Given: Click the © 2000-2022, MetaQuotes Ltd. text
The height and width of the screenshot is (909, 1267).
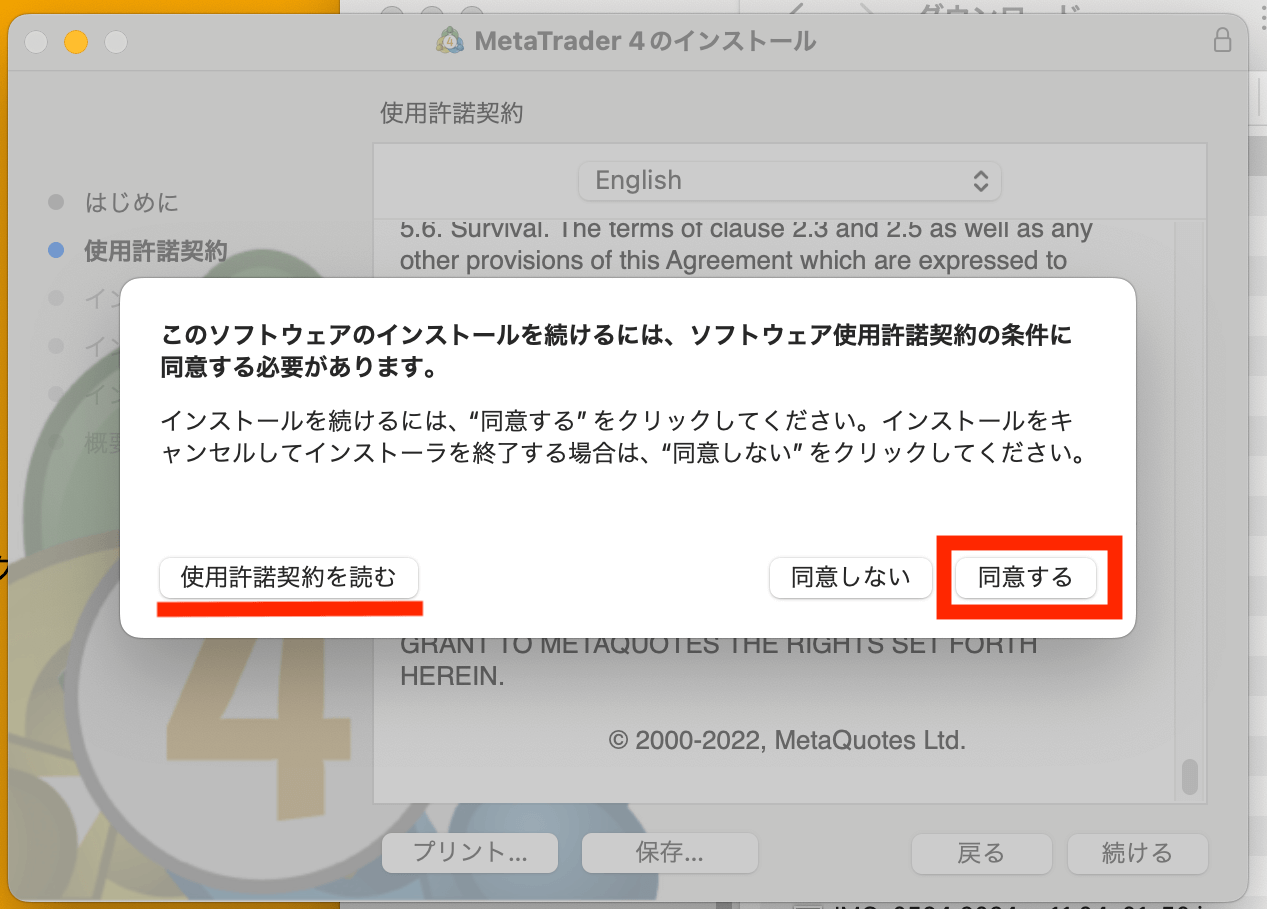Looking at the screenshot, I should click(787, 741).
